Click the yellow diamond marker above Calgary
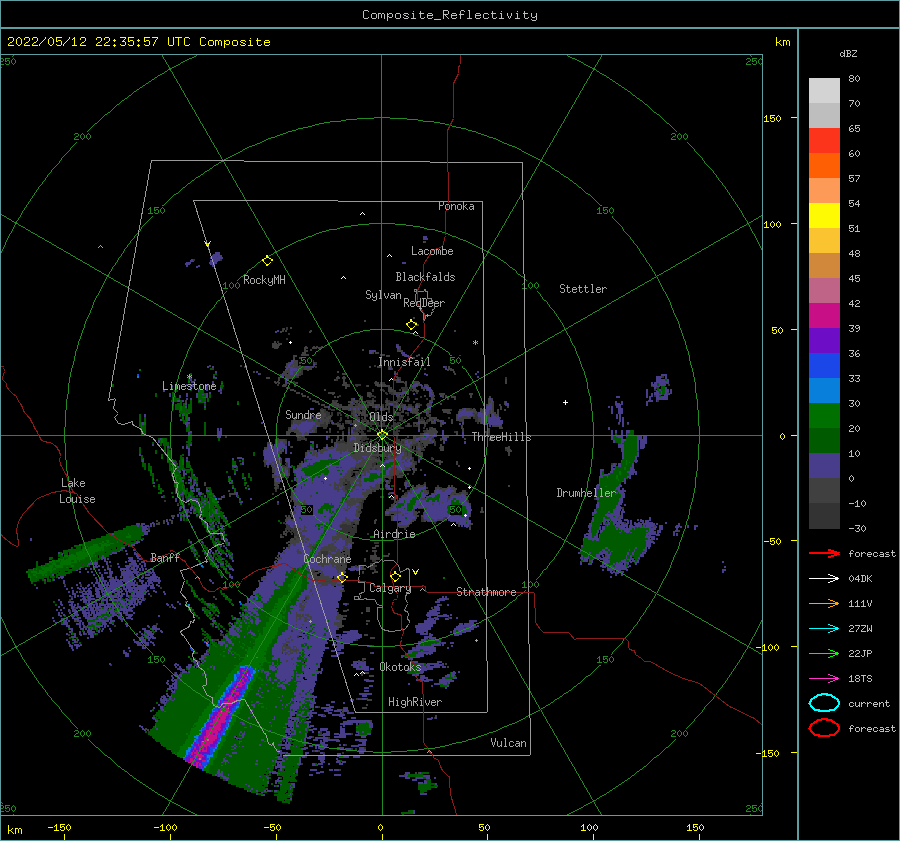Screen dimensions: 900x841 [395, 576]
